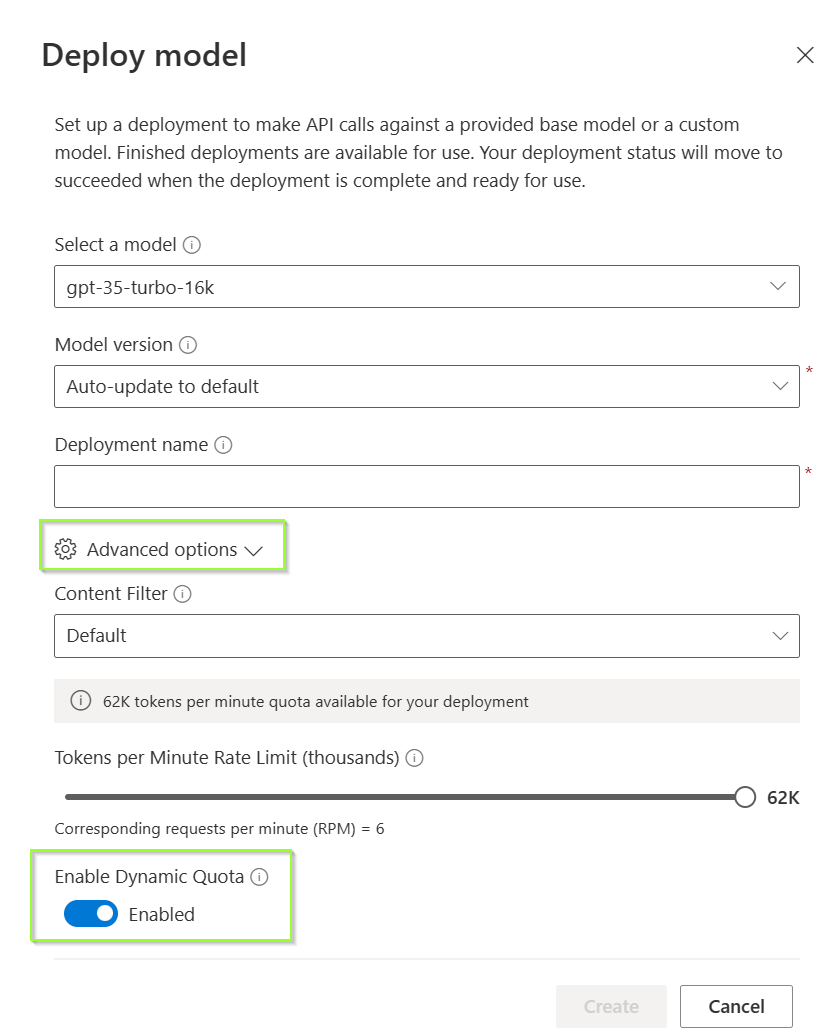Click the Model version info icon
This screenshot has height=1036, width=832.
click(189, 344)
